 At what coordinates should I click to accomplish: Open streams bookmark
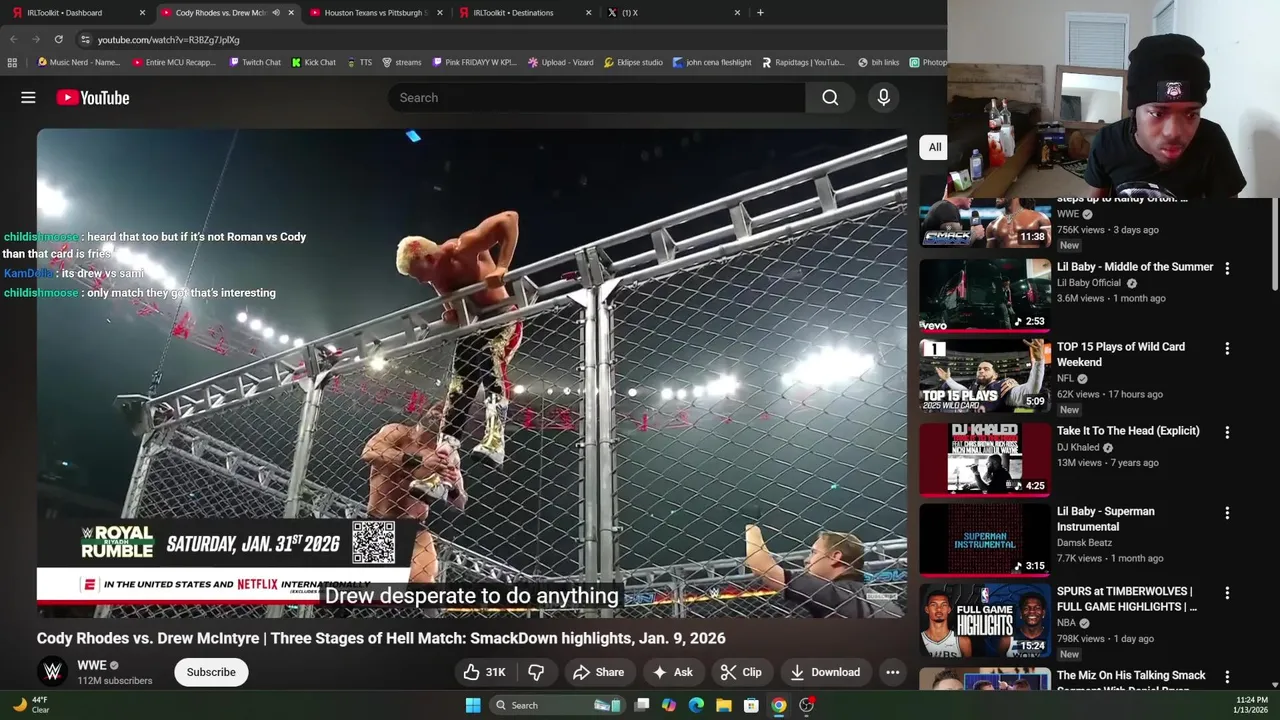point(402,62)
